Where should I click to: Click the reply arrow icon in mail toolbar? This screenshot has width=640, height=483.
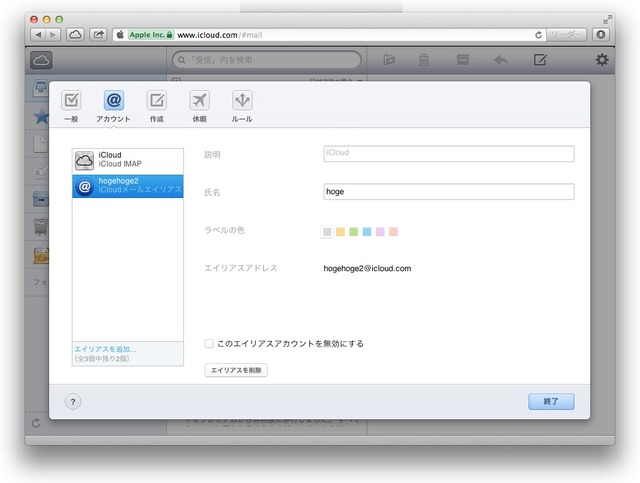tap(501, 60)
